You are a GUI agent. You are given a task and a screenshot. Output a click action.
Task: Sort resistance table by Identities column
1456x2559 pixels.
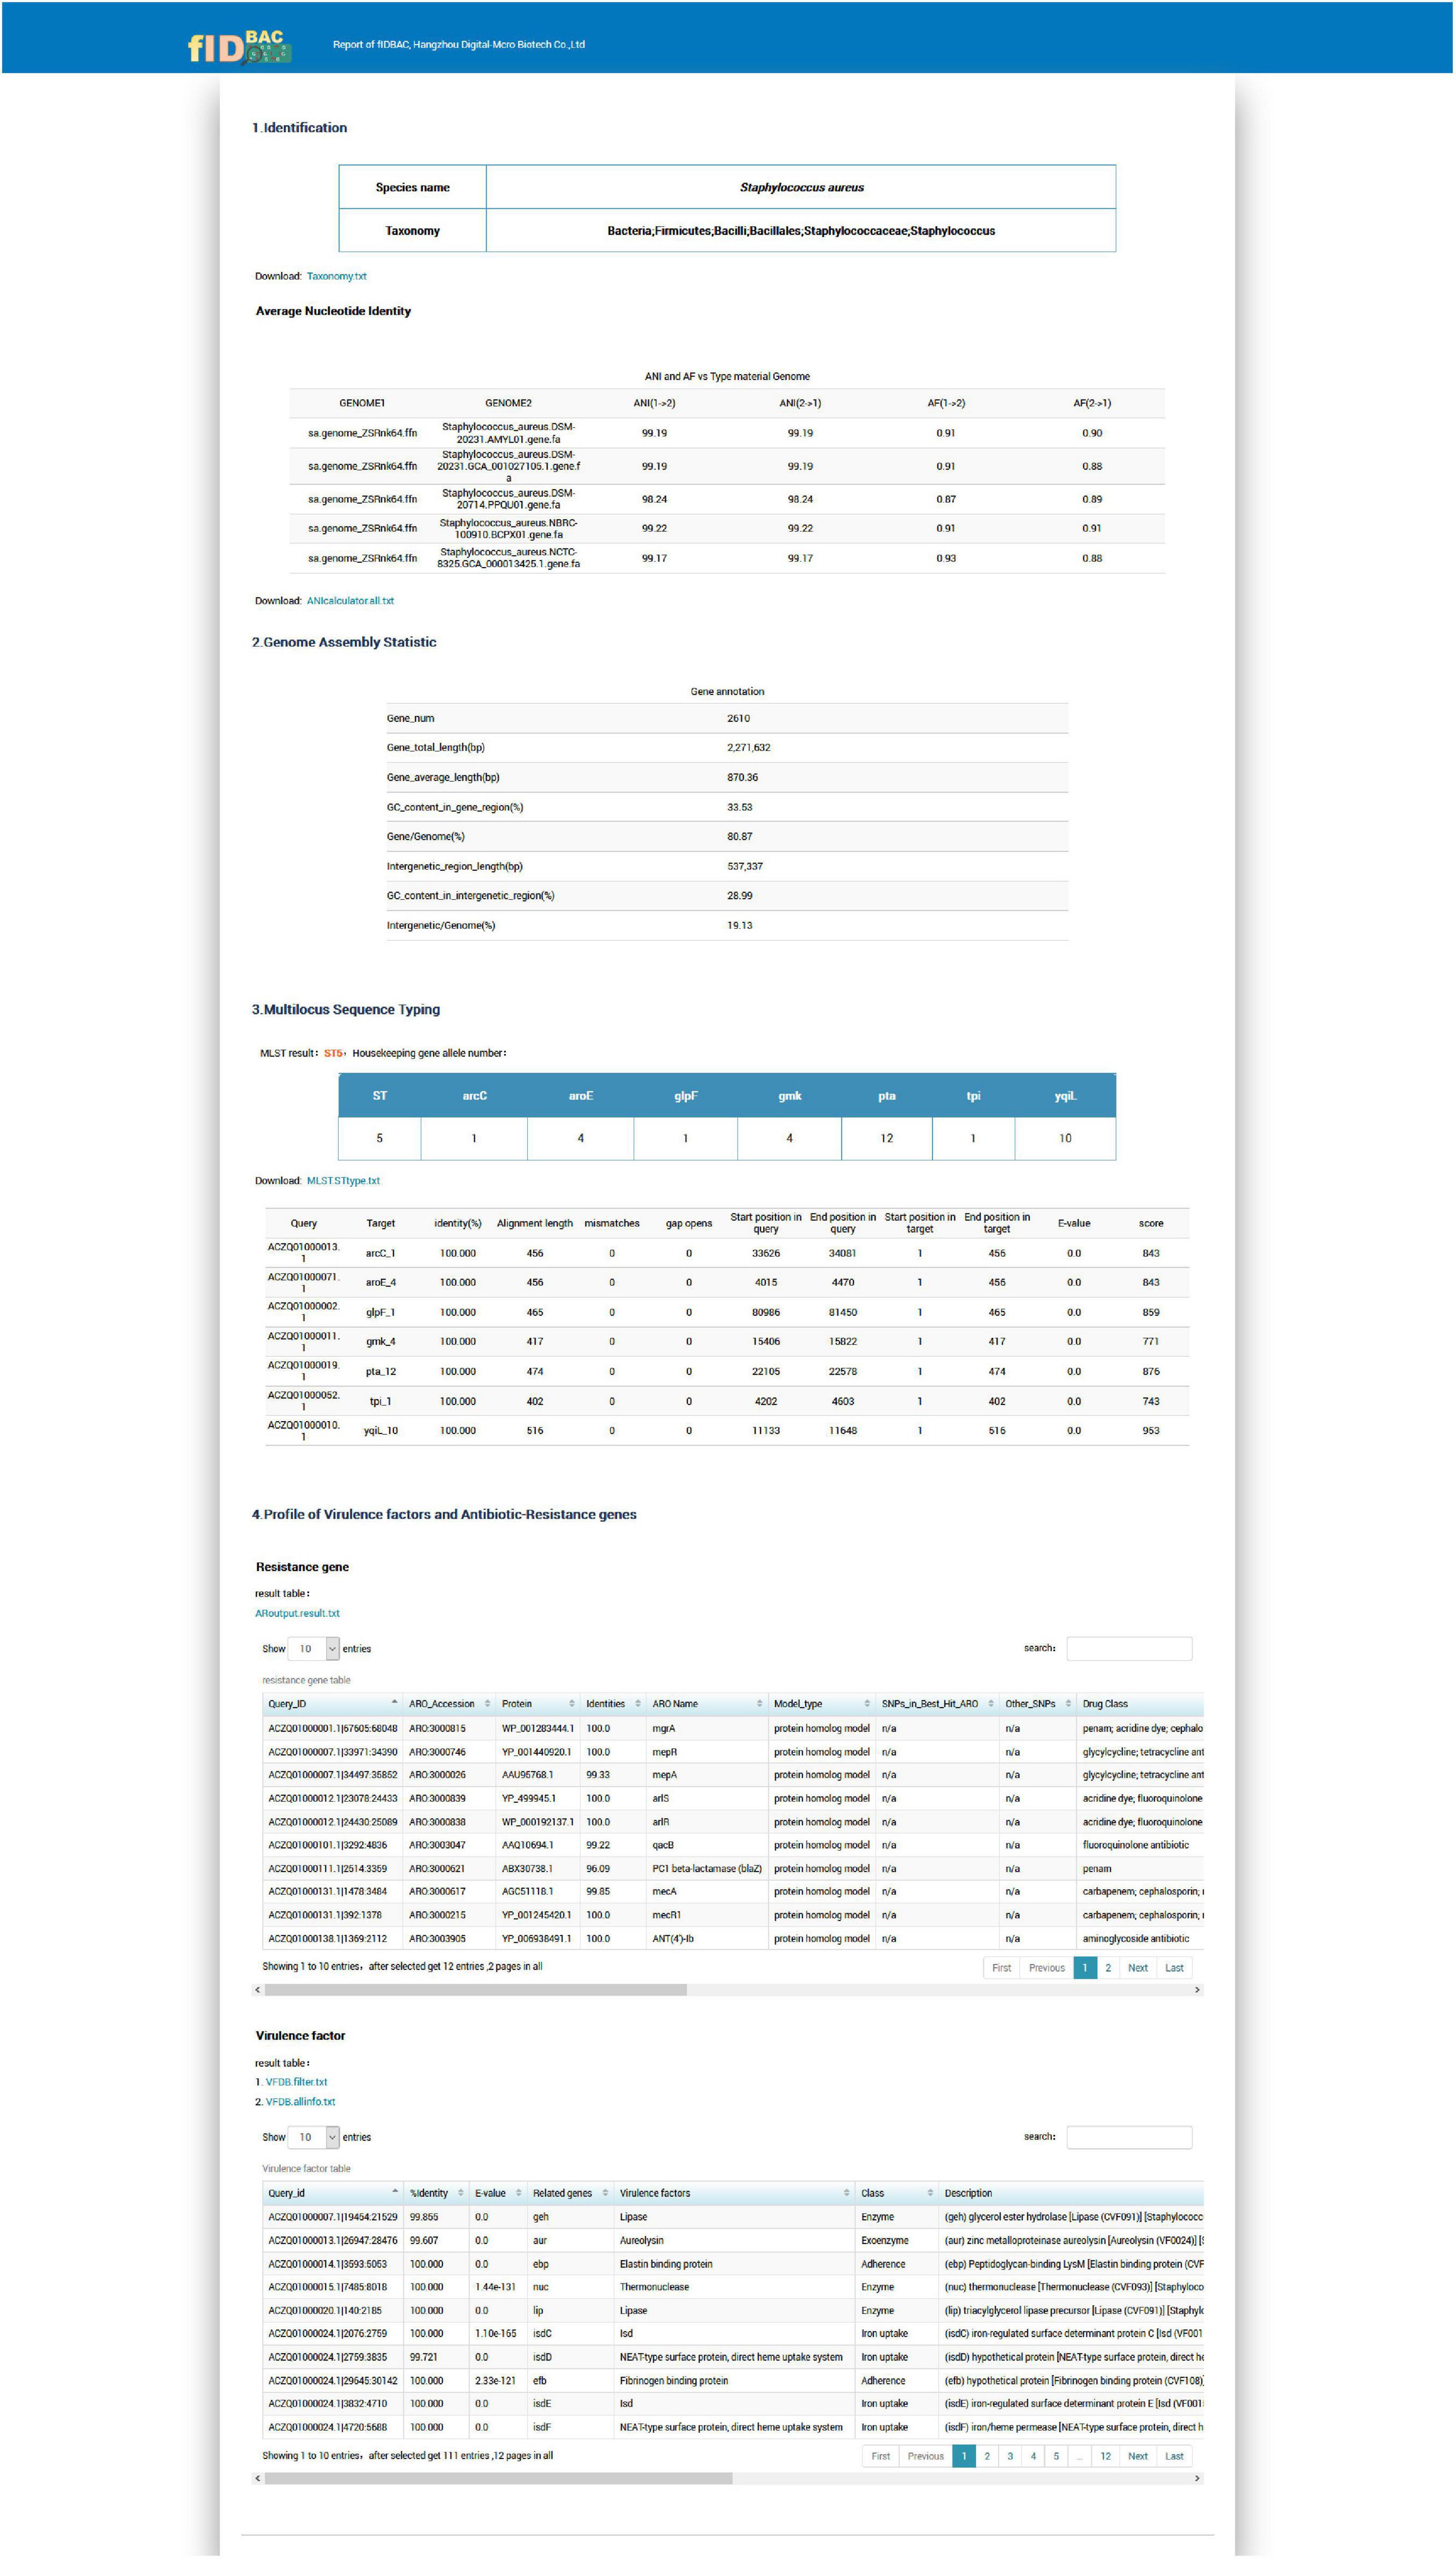(x=613, y=1704)
